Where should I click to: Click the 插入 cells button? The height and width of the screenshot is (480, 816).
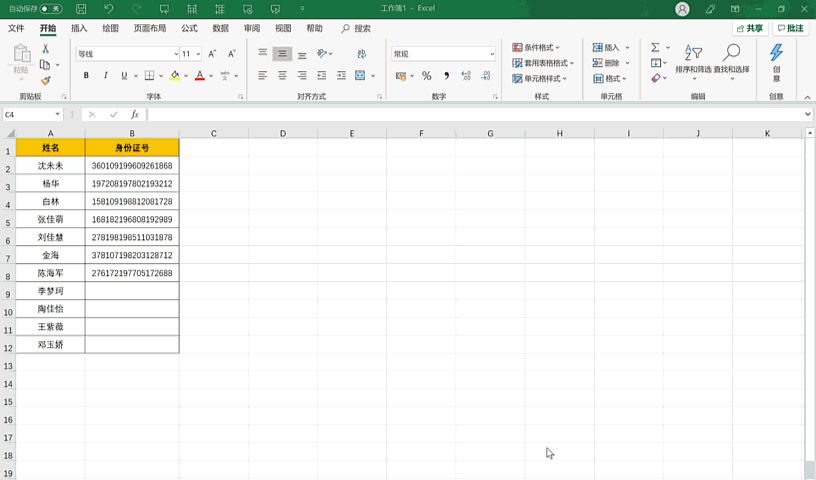pyautogui.click(x=606, y=47)
